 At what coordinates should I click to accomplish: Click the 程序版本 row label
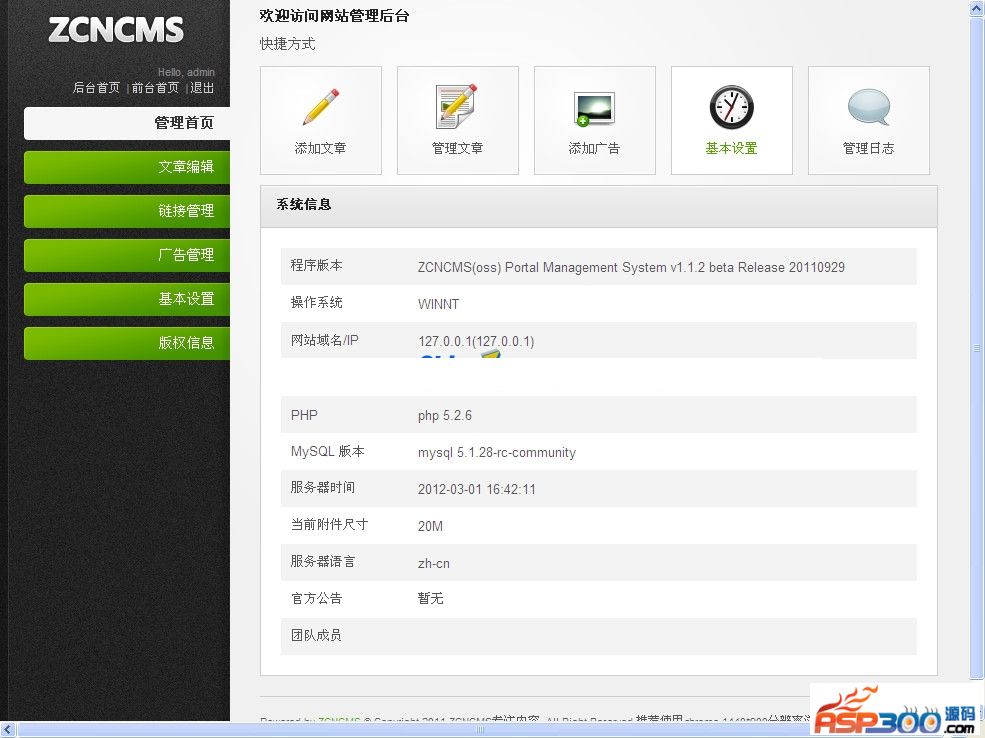[317, 266]
